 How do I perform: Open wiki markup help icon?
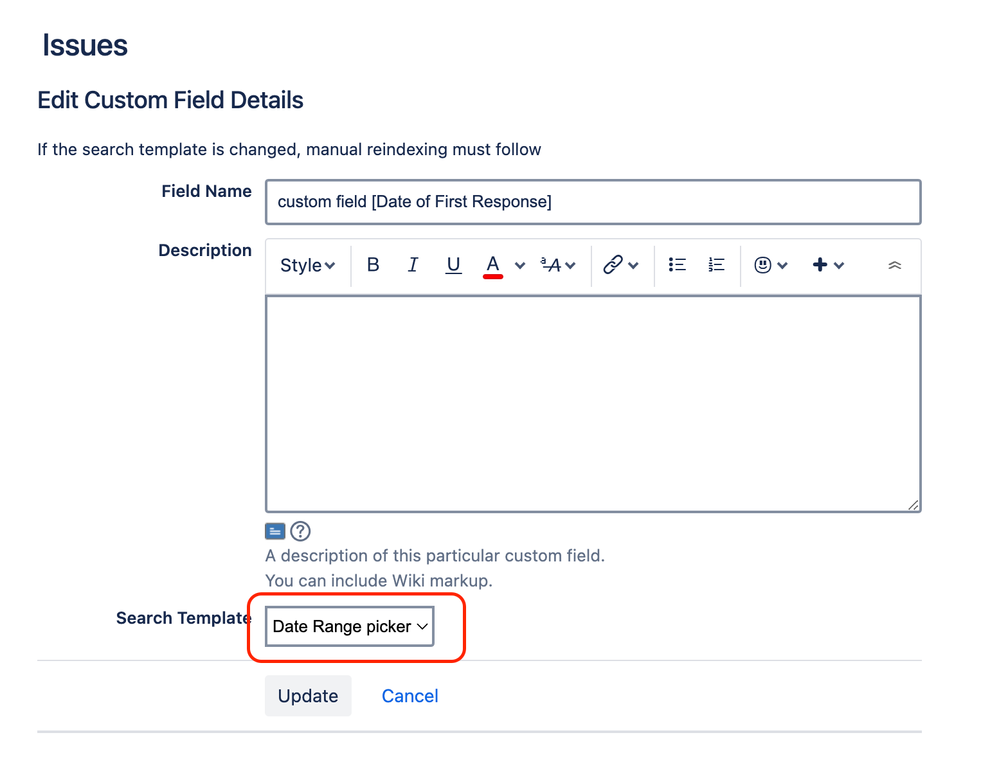[x=300, y=531]
